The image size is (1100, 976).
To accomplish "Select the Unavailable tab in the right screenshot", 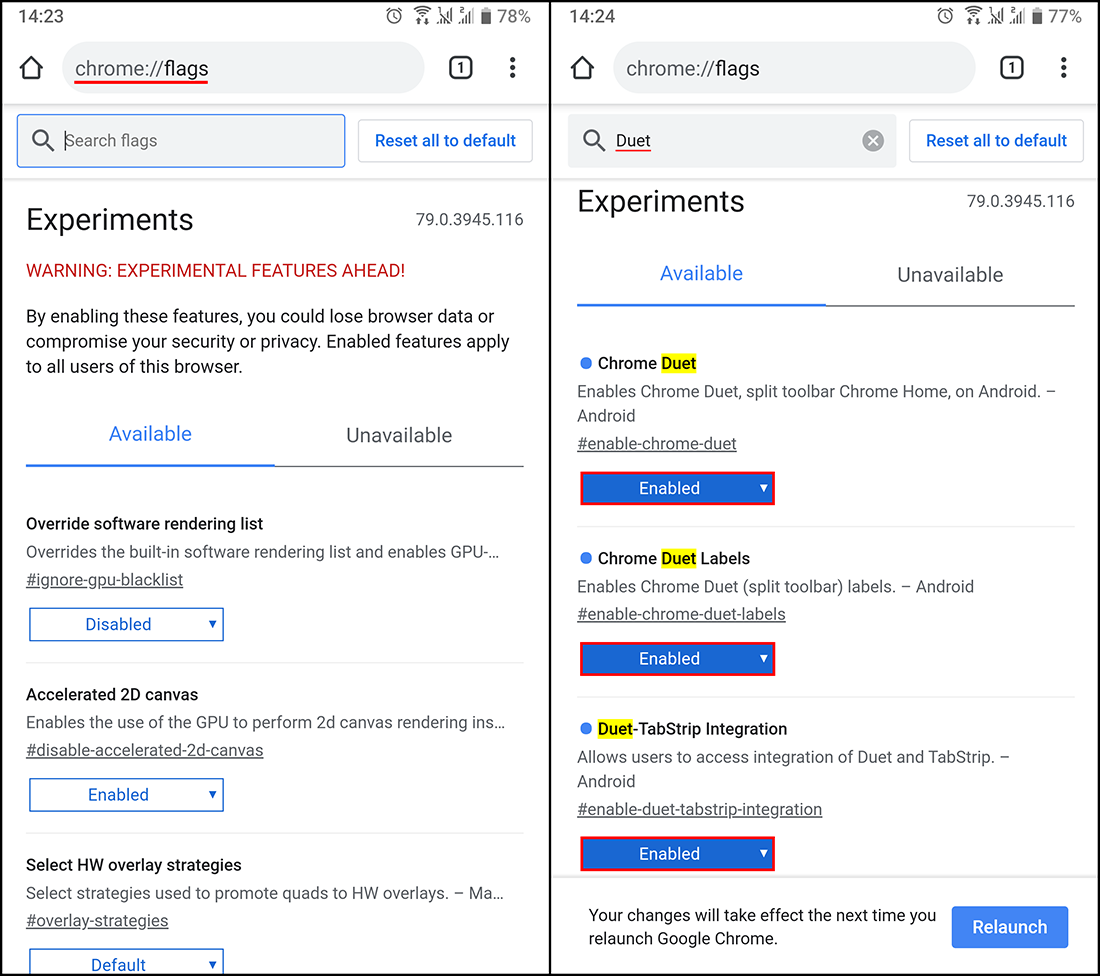I will [950, 275].
